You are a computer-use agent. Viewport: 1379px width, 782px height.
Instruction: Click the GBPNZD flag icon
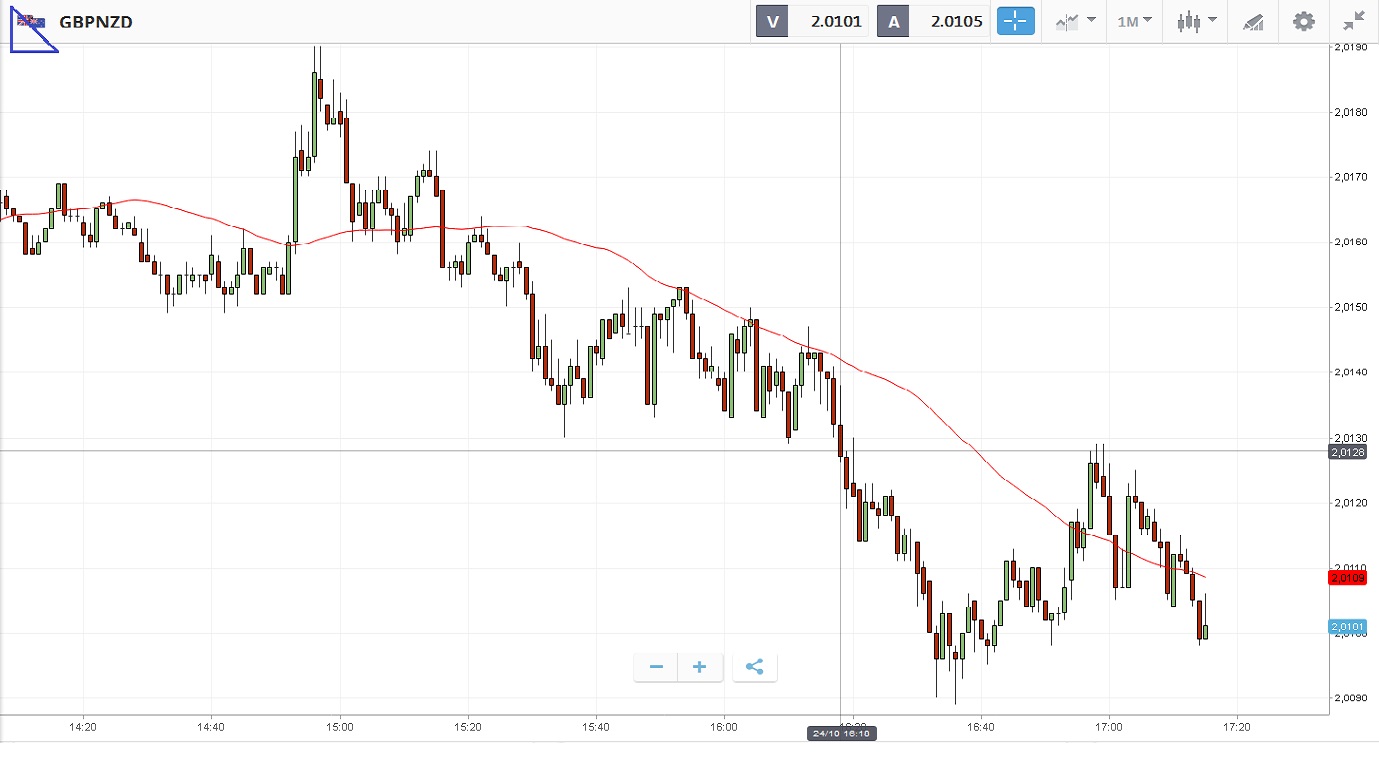30,21
